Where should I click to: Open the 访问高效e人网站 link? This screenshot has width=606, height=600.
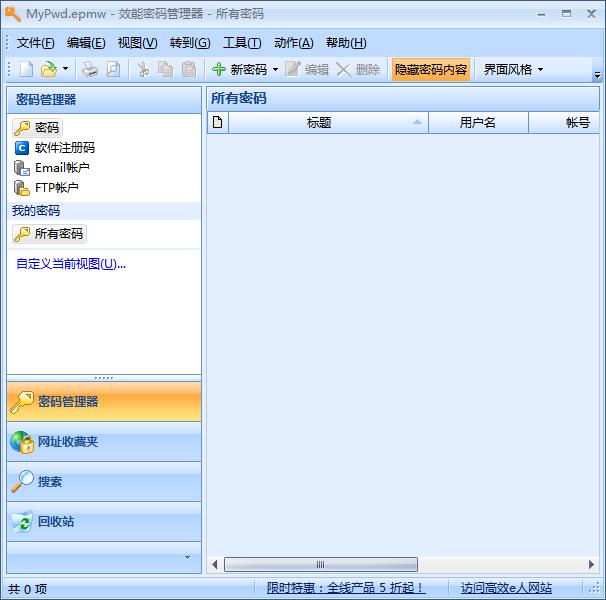pyautogui.click(x=506, y=588)
